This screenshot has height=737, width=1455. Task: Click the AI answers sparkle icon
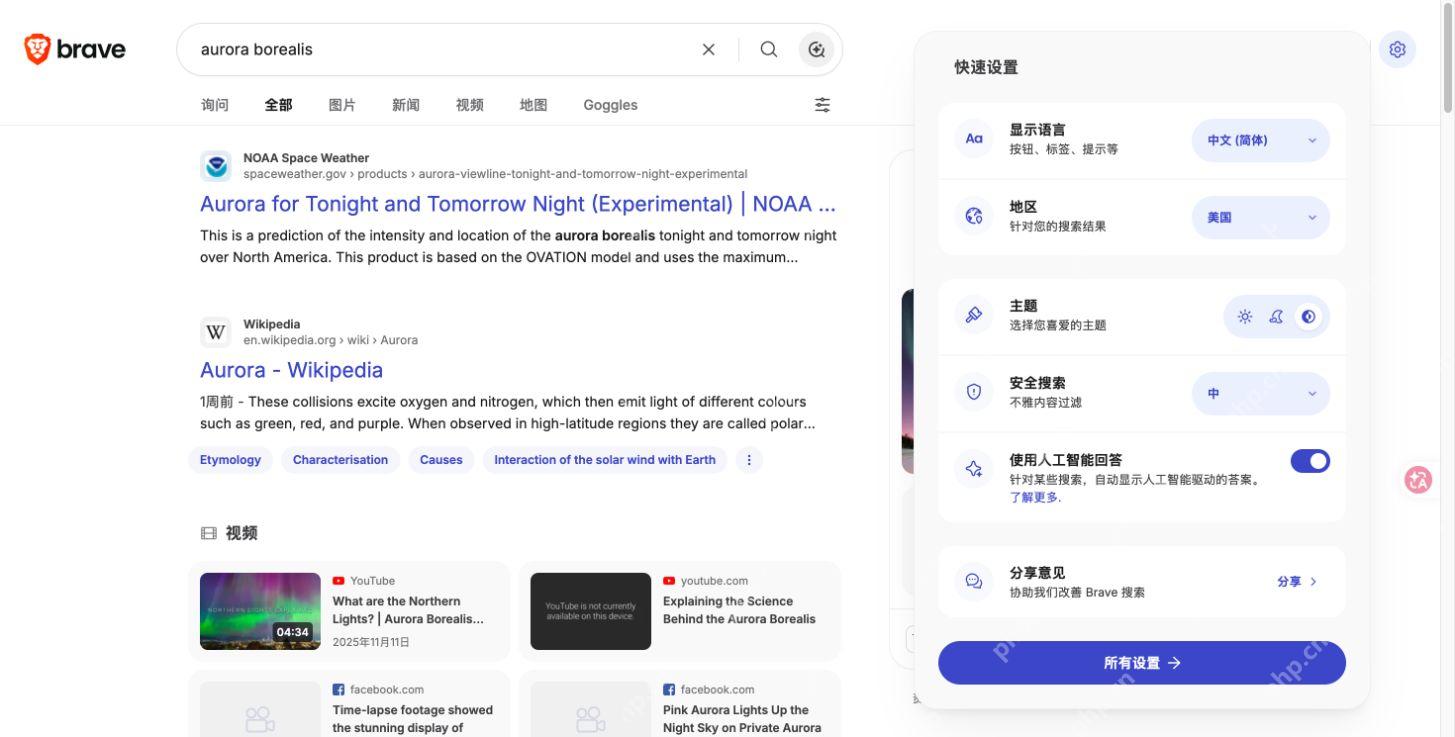tap(974, 469)
